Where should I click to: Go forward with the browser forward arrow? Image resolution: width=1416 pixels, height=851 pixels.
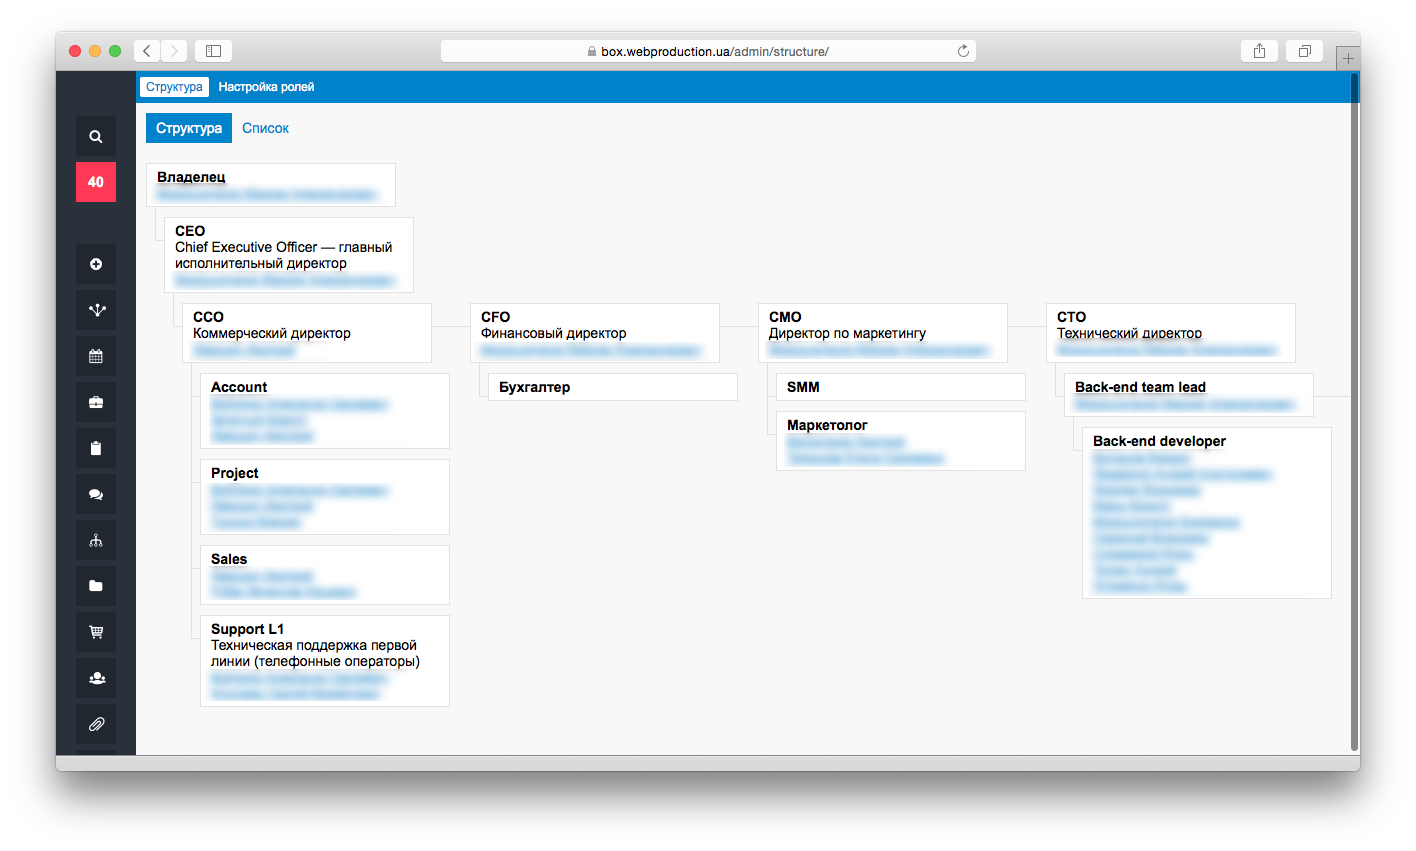[x=174, y=51]
